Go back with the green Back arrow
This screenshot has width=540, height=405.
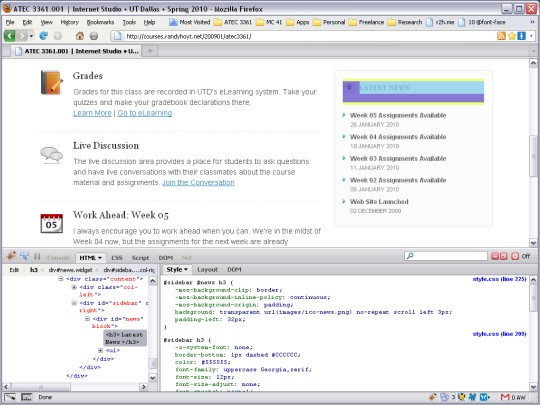(x=9, y=35)
